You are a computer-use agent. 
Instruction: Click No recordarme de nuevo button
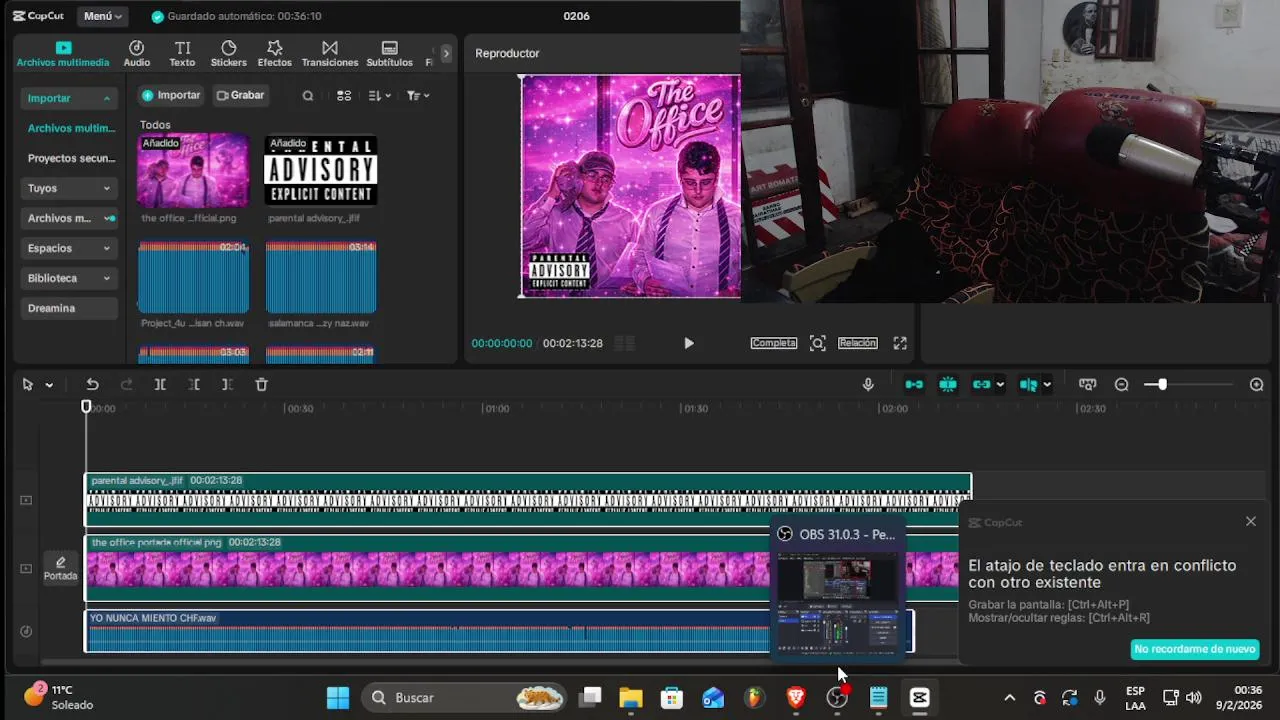coord(1194,649)
